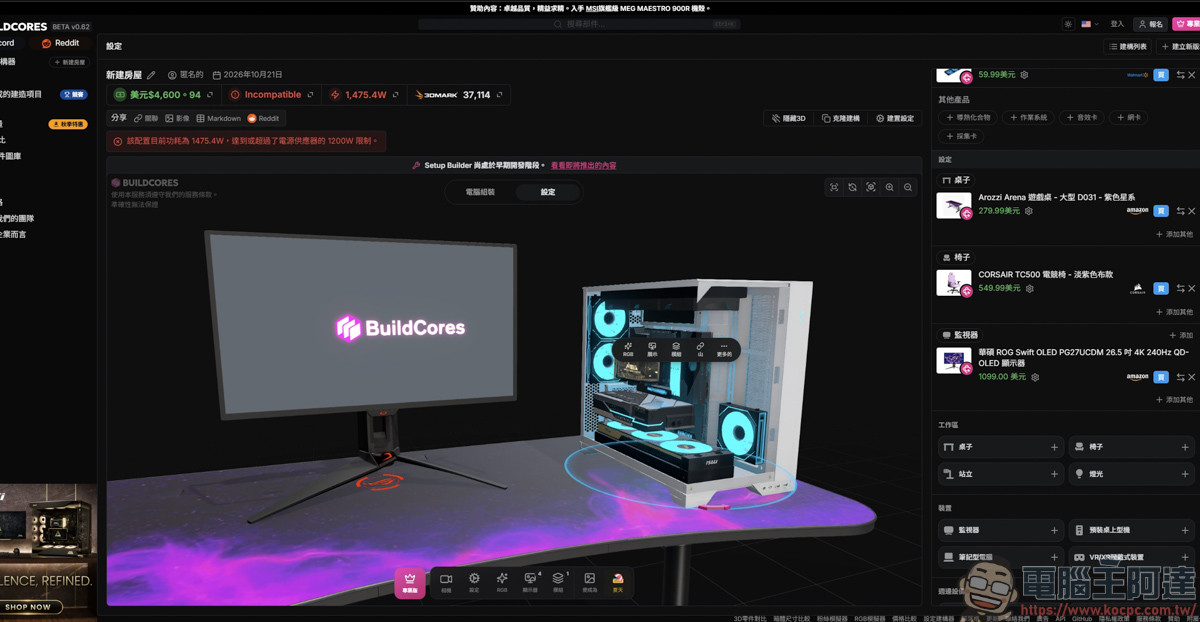Open 更多的 ellipsis in floating PC popup
Image resolution: width=1200 pixels, height=622 pixels.
coord(724,349)
